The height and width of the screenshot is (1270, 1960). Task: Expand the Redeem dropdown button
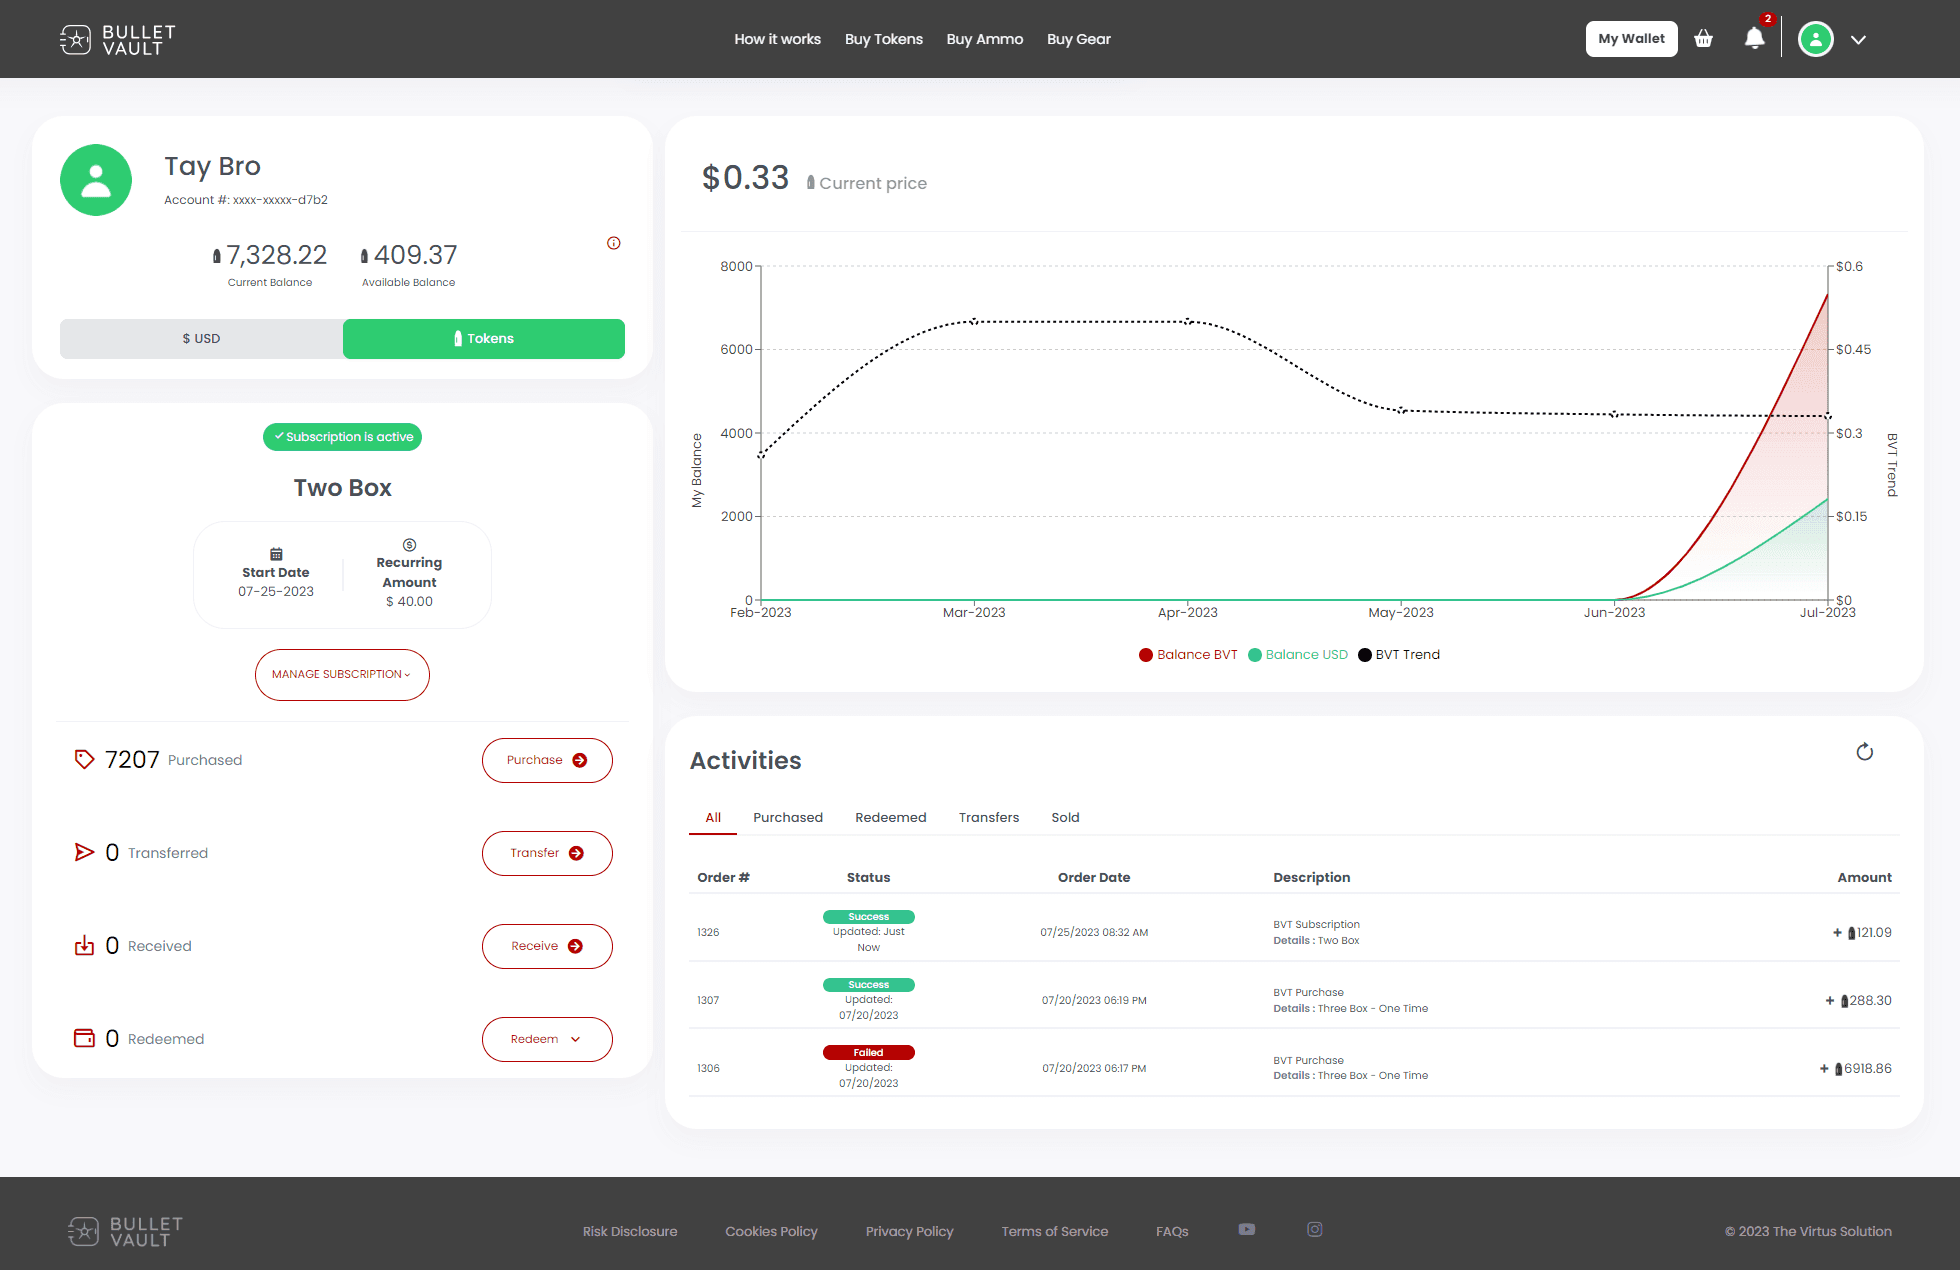[546, 1039]
